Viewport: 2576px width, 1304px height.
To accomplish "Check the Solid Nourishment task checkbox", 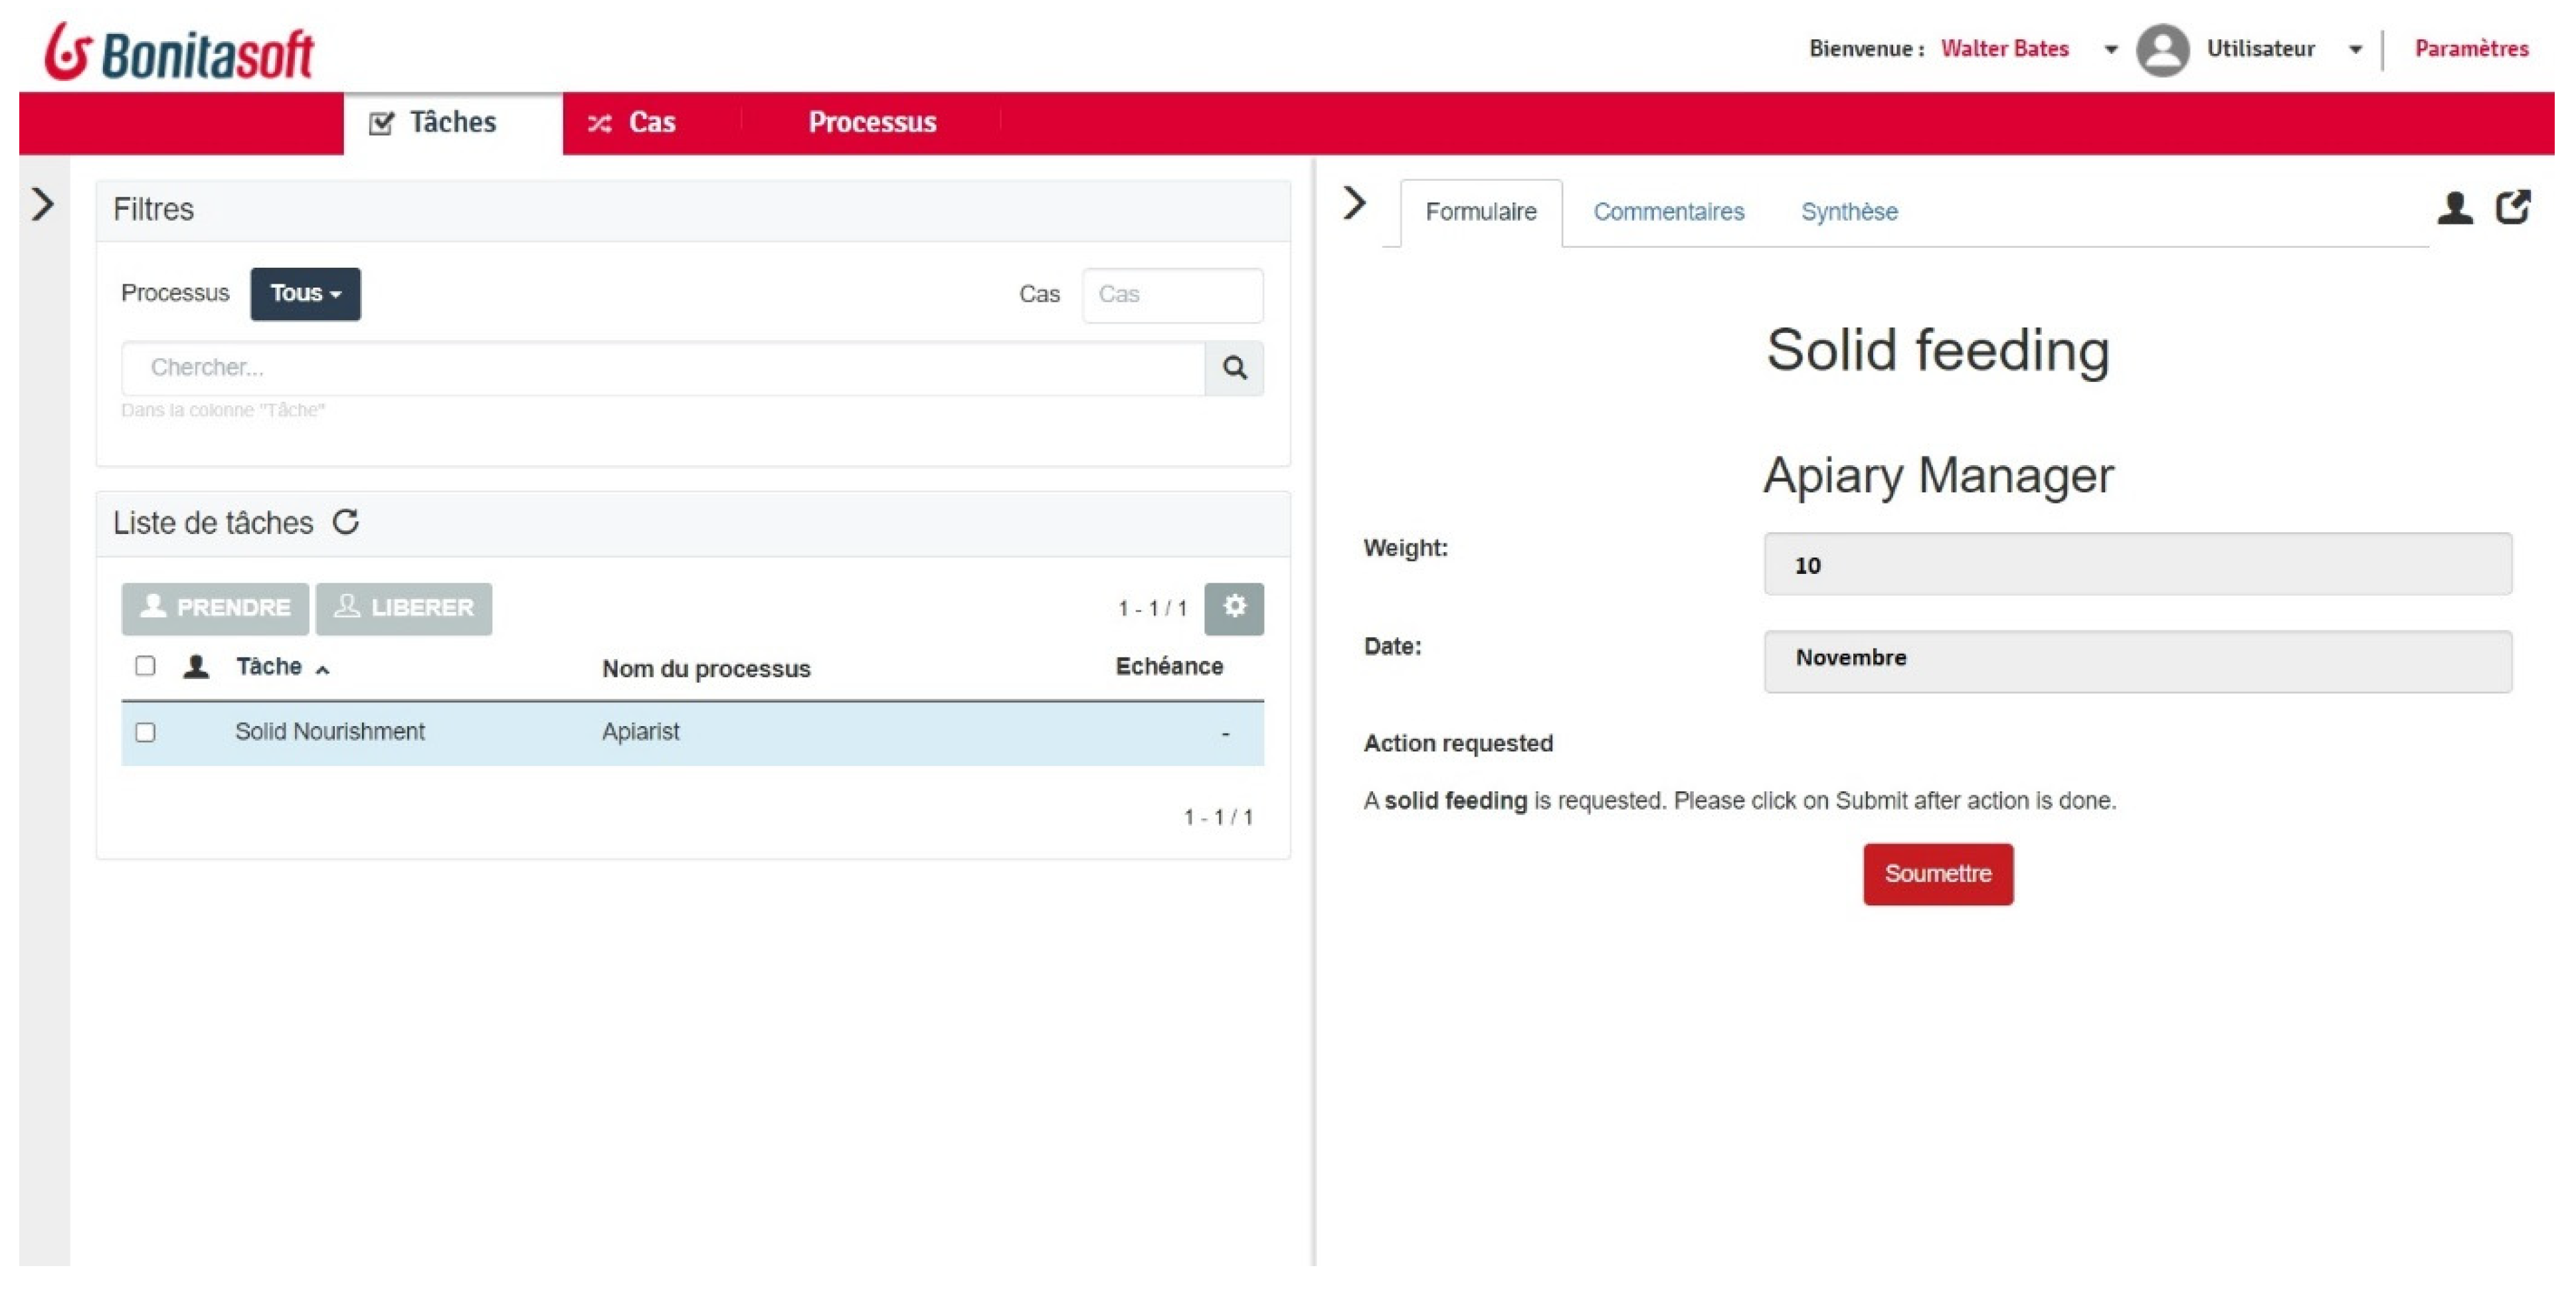I will click(145, 732).
